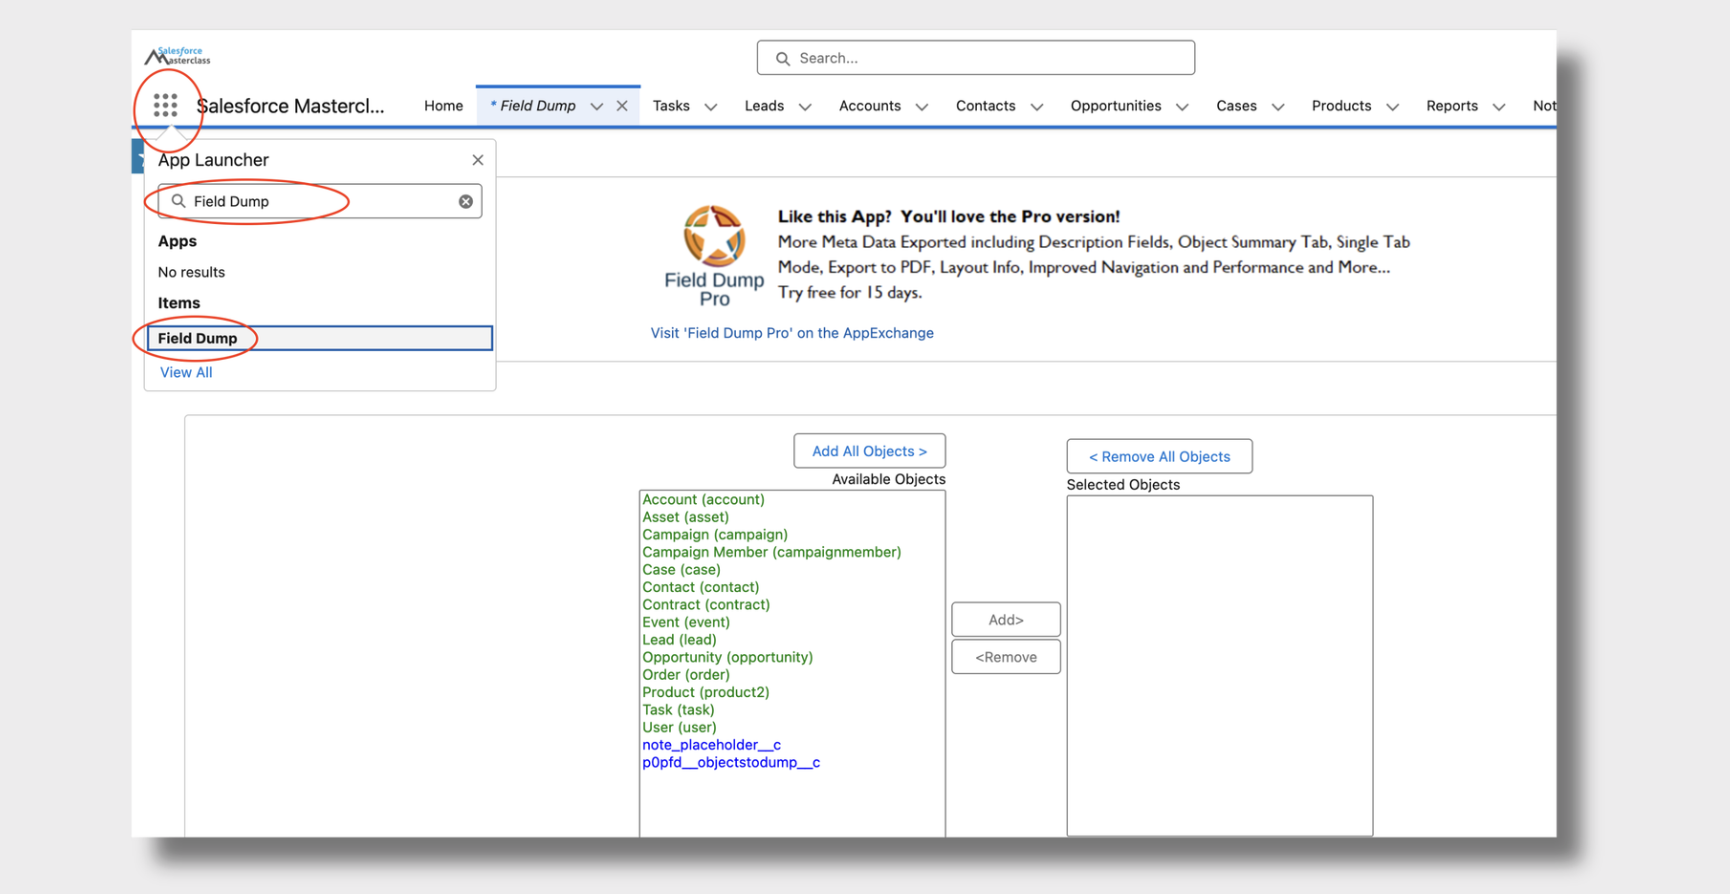Expand the Accounts tab dropdown
The height and width of the screenshot is (894, 1730).
point(922,107)
